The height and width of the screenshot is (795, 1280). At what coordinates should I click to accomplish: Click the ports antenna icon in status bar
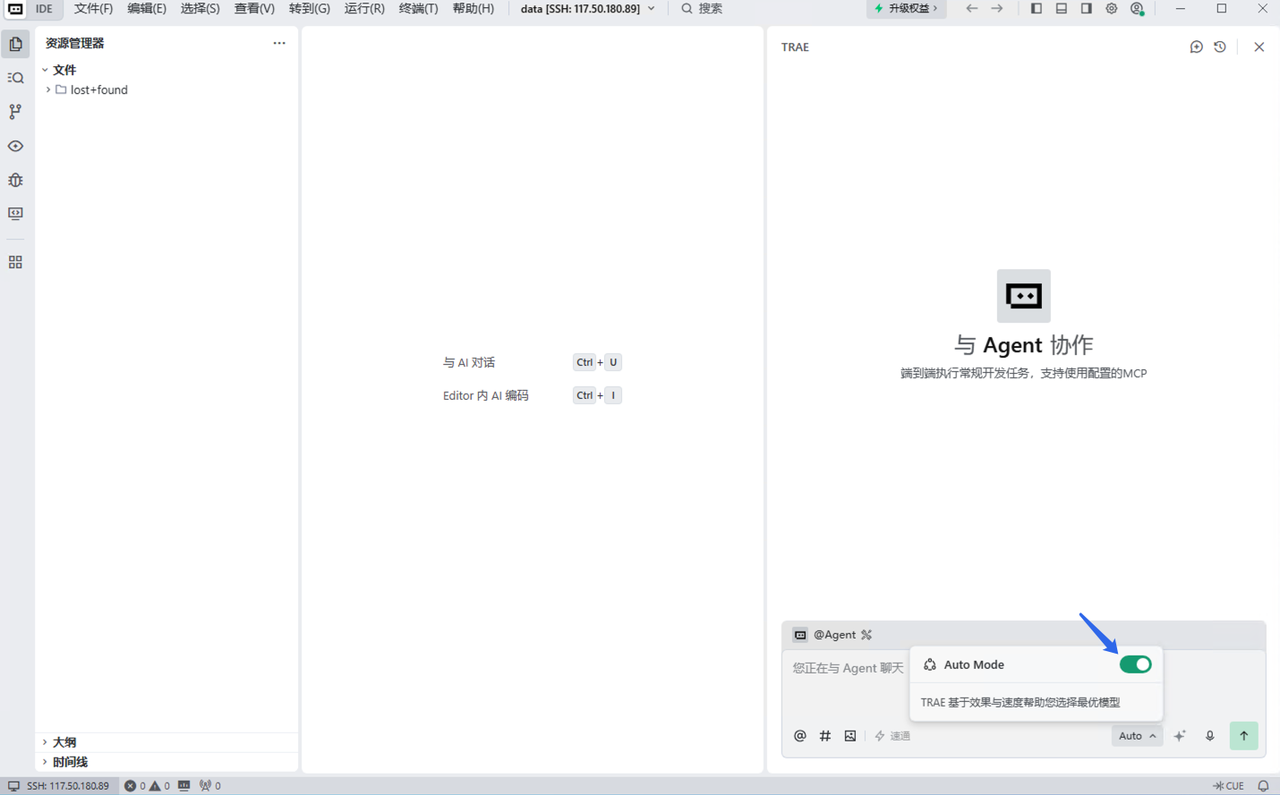[210, 786]
